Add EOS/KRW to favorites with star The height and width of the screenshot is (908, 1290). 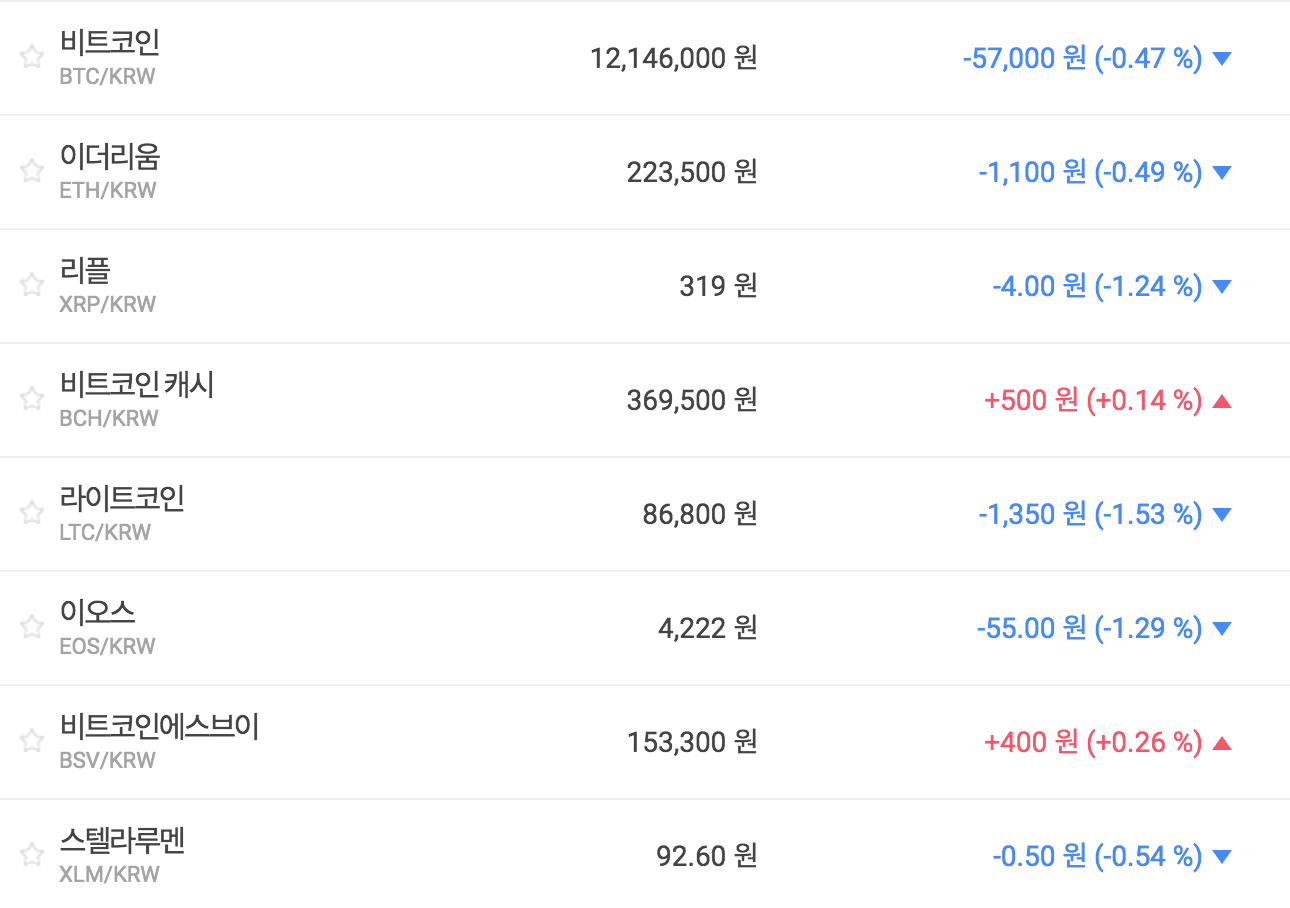[32, 627]
